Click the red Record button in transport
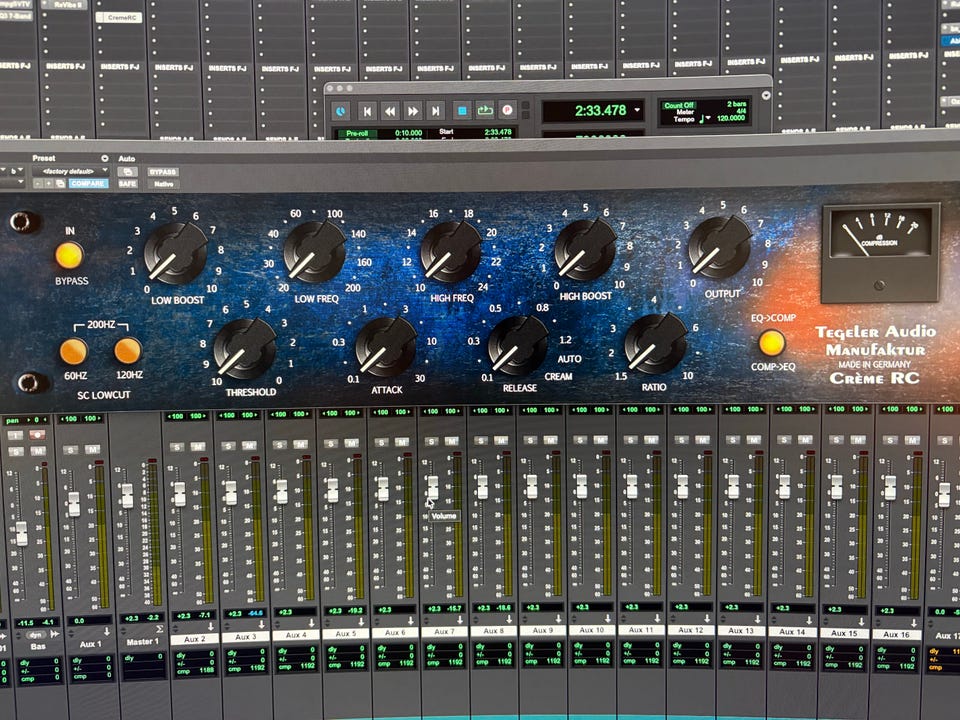 pos(507,110)
